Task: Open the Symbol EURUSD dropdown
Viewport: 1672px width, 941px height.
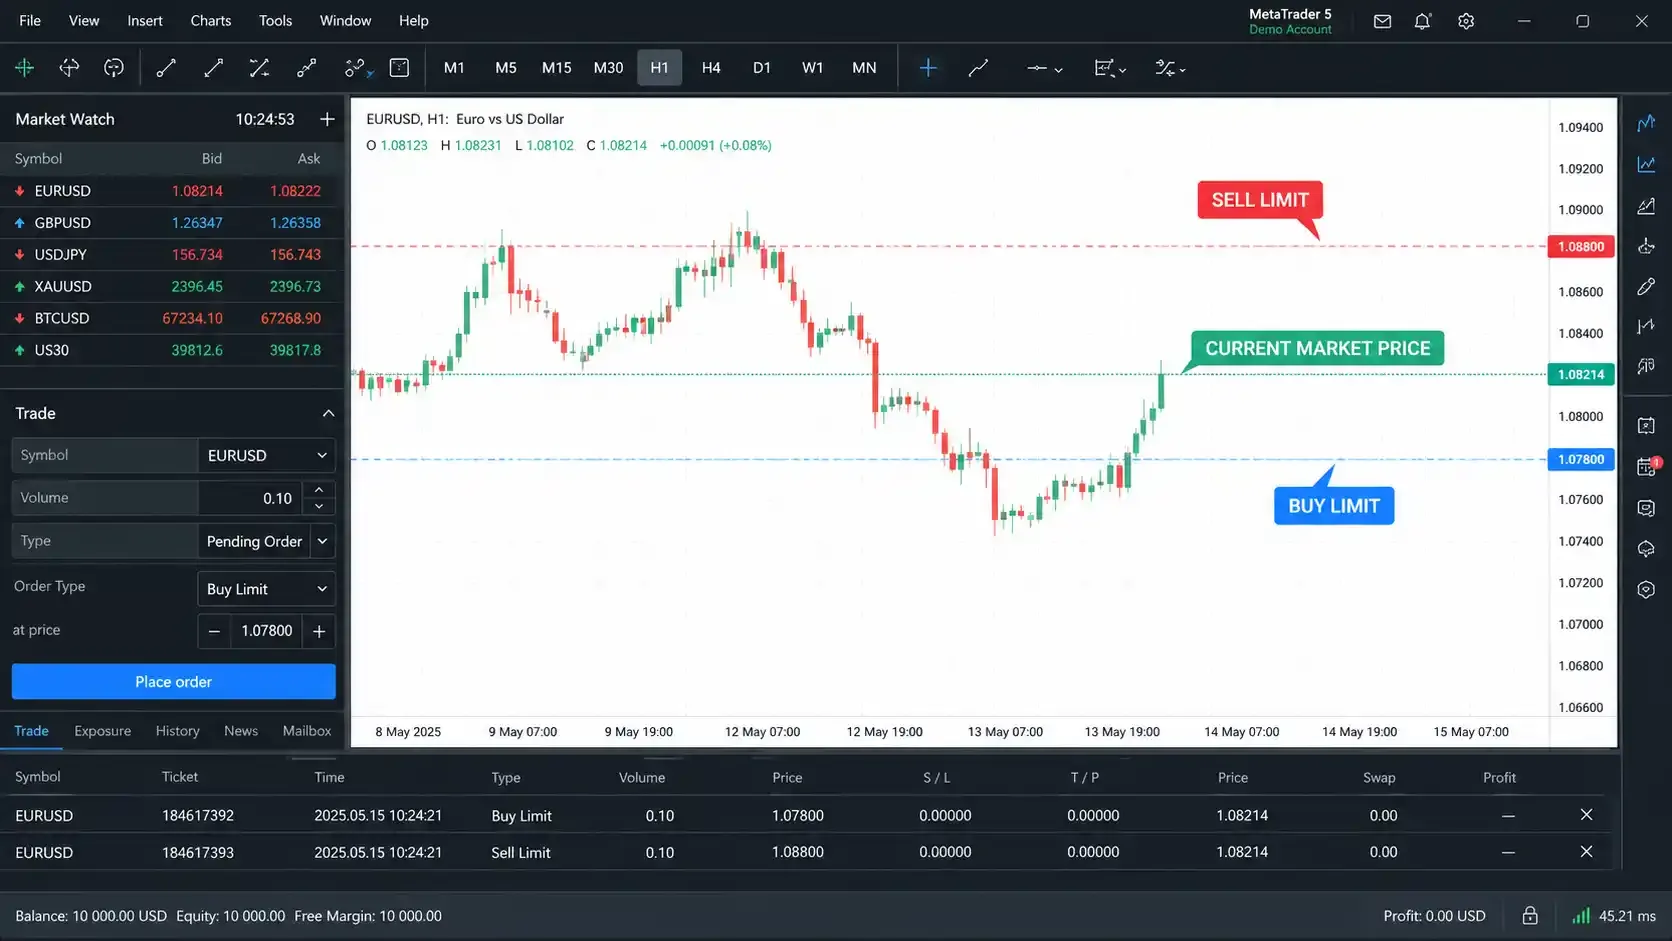Action: click(266, 455)
